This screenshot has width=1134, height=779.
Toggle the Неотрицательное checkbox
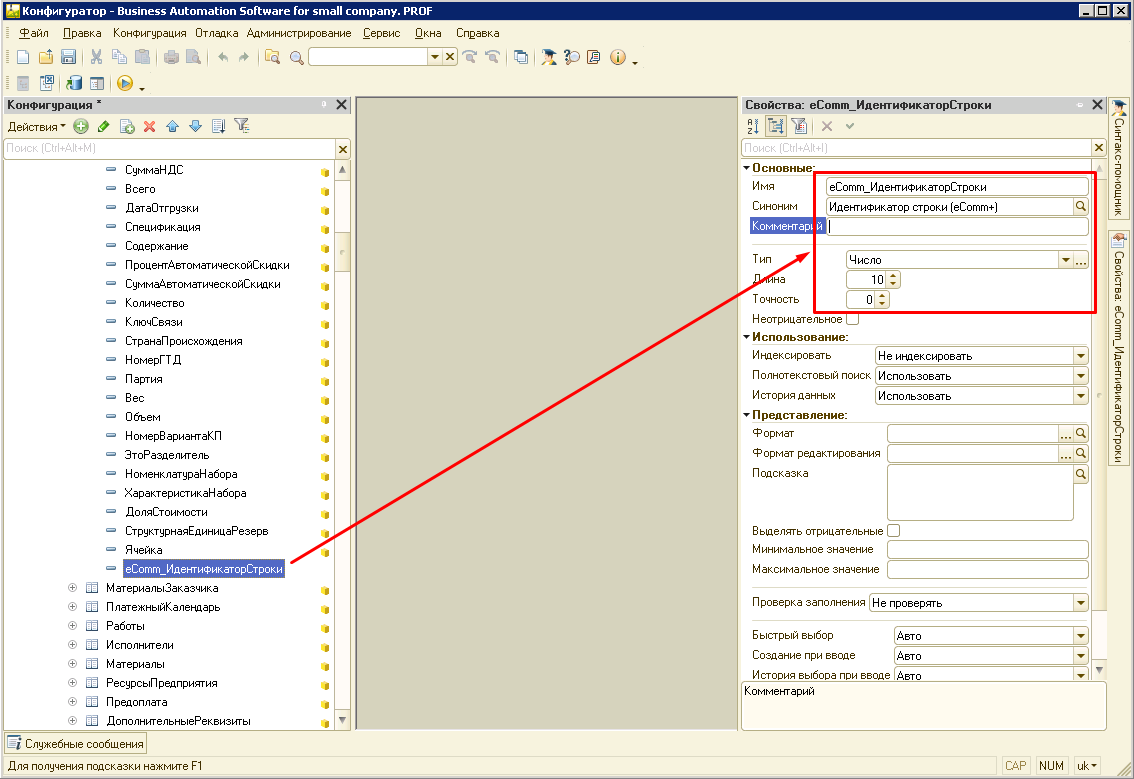852,319
